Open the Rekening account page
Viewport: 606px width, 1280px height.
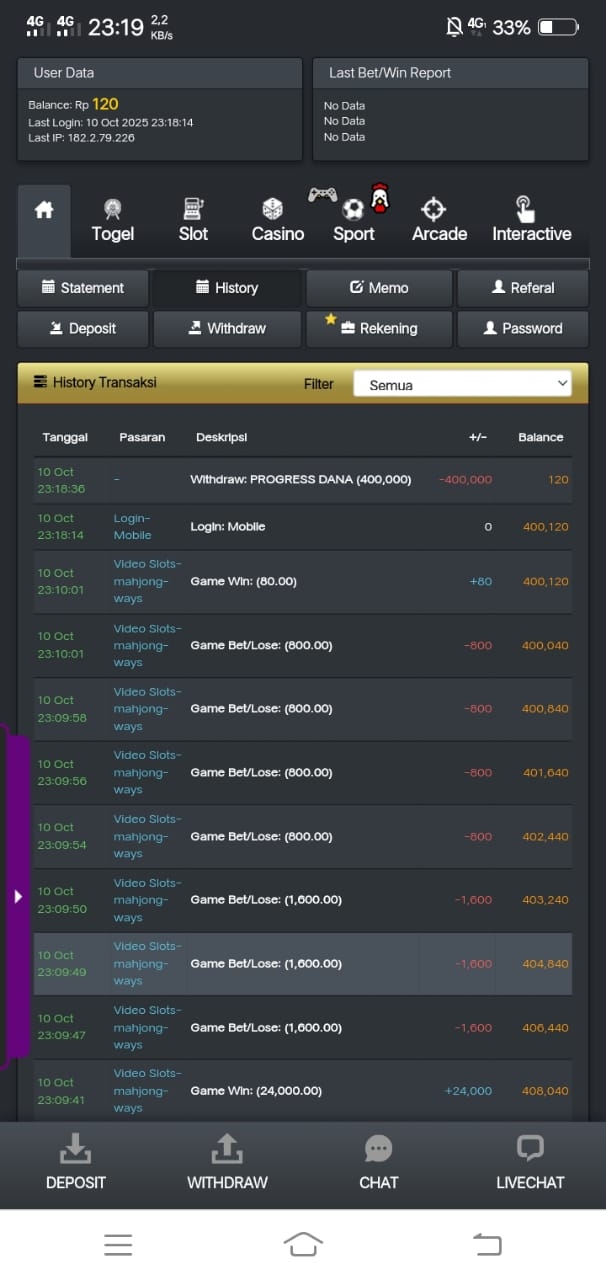379,328
